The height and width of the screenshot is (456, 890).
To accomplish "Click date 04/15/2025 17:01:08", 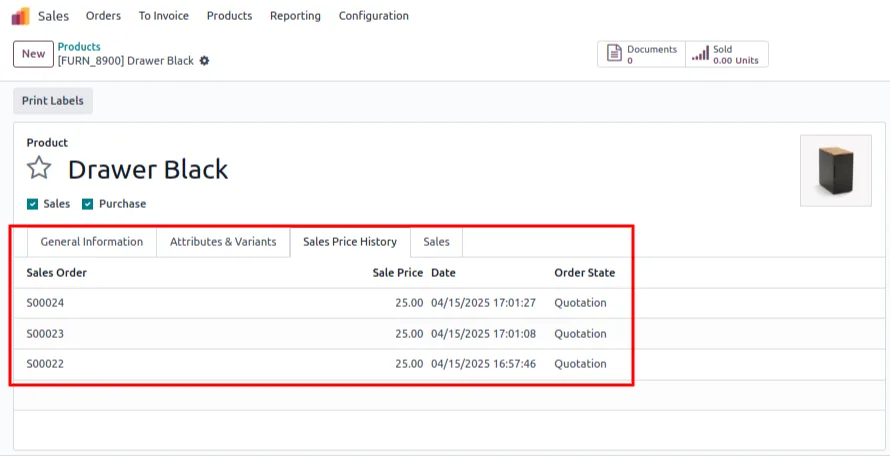I will [x=483, y=333].
